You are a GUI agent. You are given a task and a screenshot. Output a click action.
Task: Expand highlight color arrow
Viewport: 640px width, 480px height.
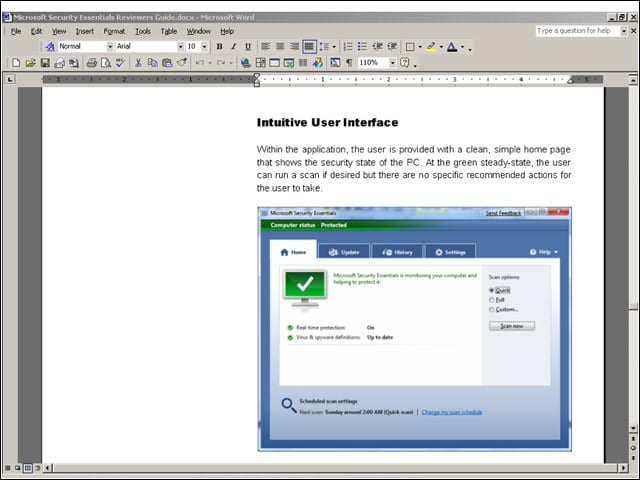point(441,47)
